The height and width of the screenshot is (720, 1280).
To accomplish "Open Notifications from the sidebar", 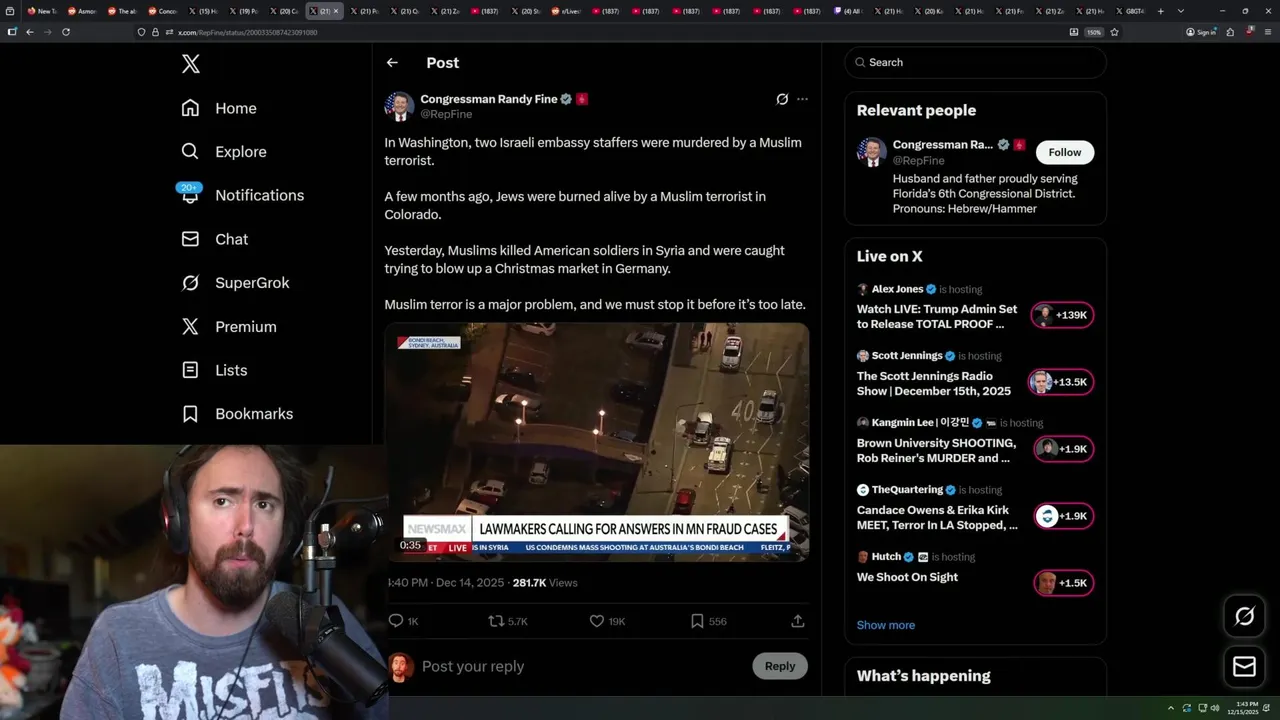I will [x=241, y=195].
